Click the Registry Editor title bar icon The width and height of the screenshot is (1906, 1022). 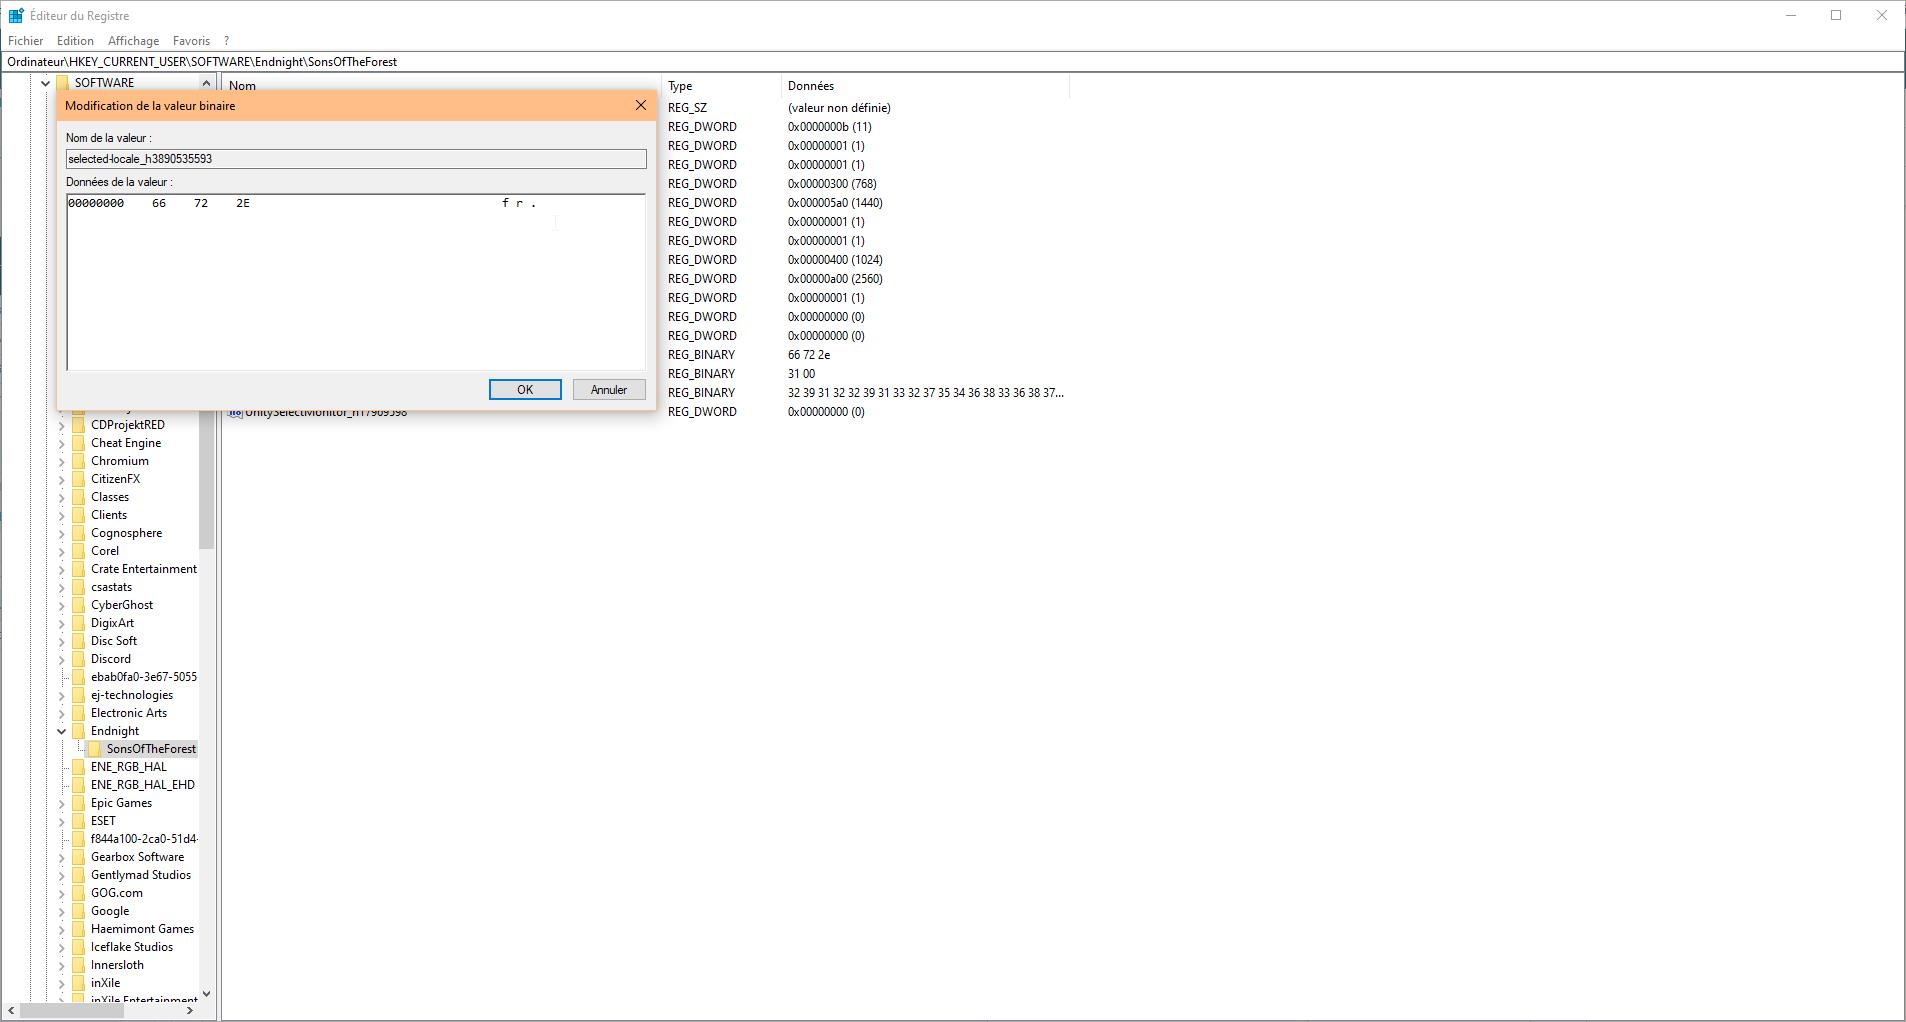pyautogui.click(x=14, y=14)
